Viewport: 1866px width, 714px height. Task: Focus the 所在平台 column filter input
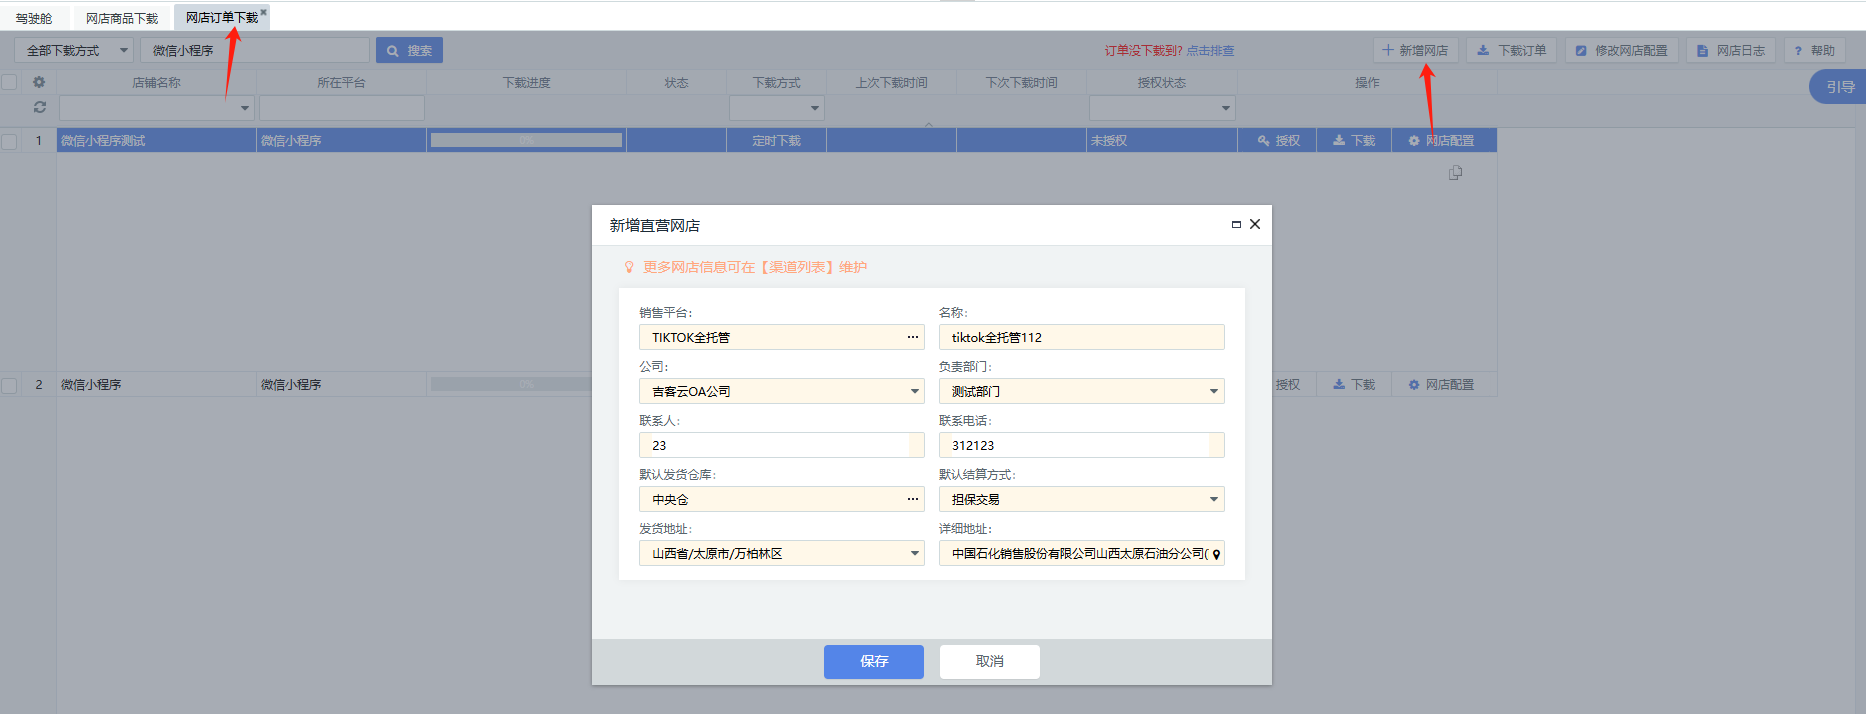342,108
